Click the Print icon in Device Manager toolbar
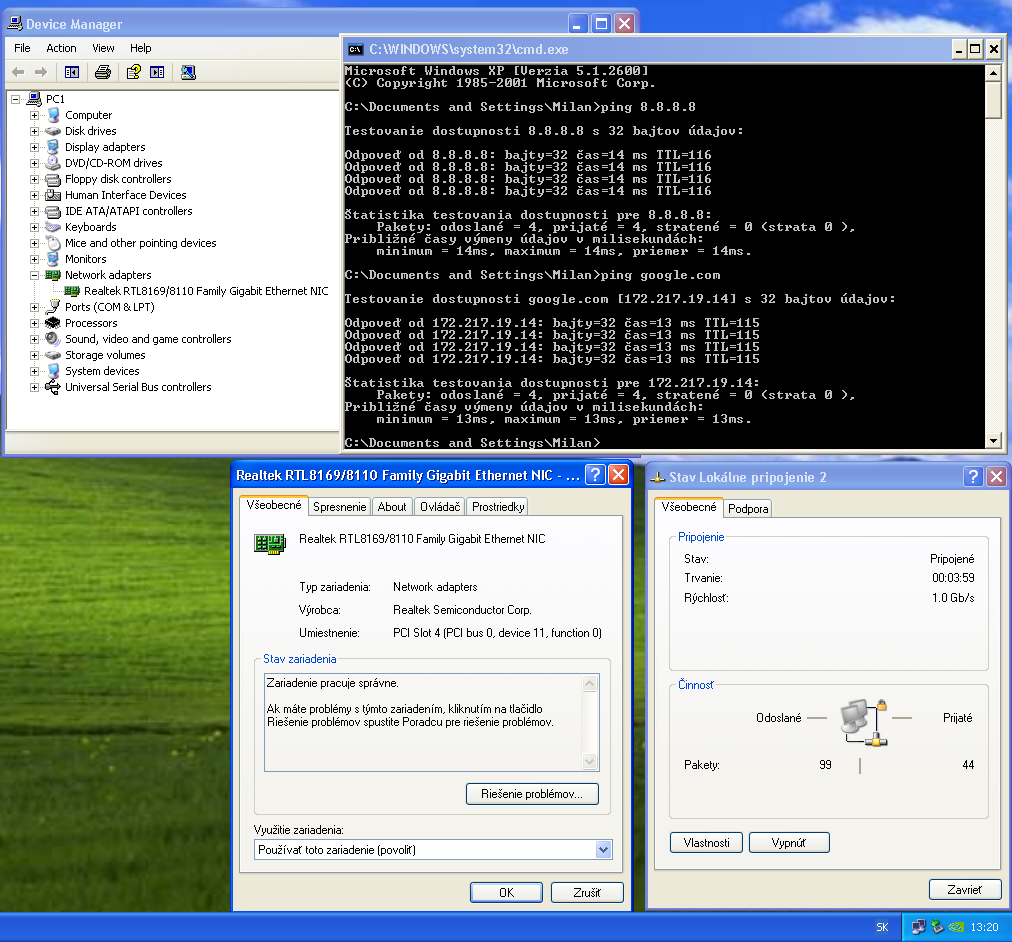This screenshot has height=942, width=1012. 103,72
